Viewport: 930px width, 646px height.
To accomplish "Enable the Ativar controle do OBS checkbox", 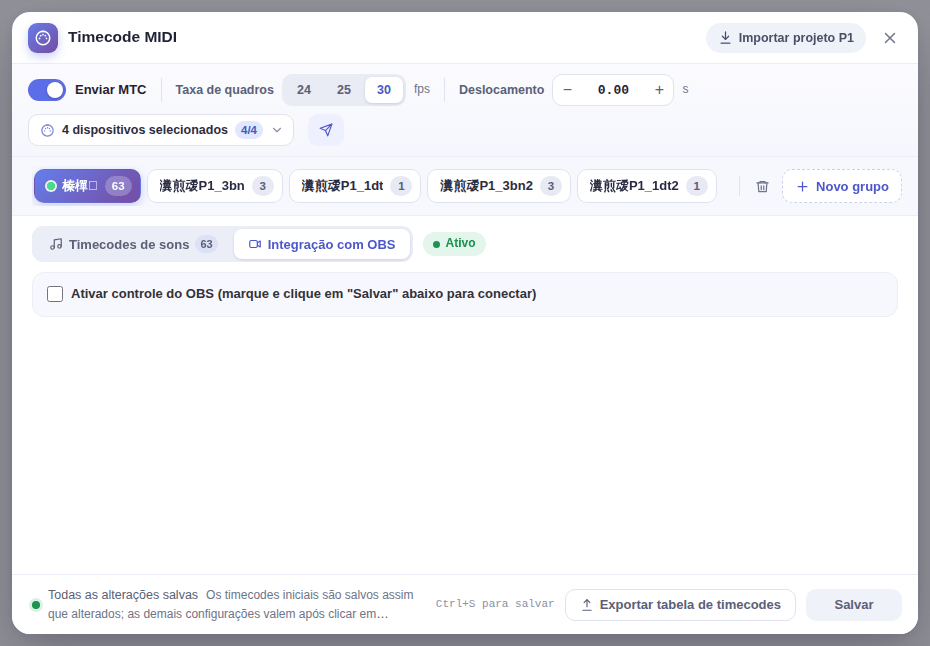I will (55, 294).
